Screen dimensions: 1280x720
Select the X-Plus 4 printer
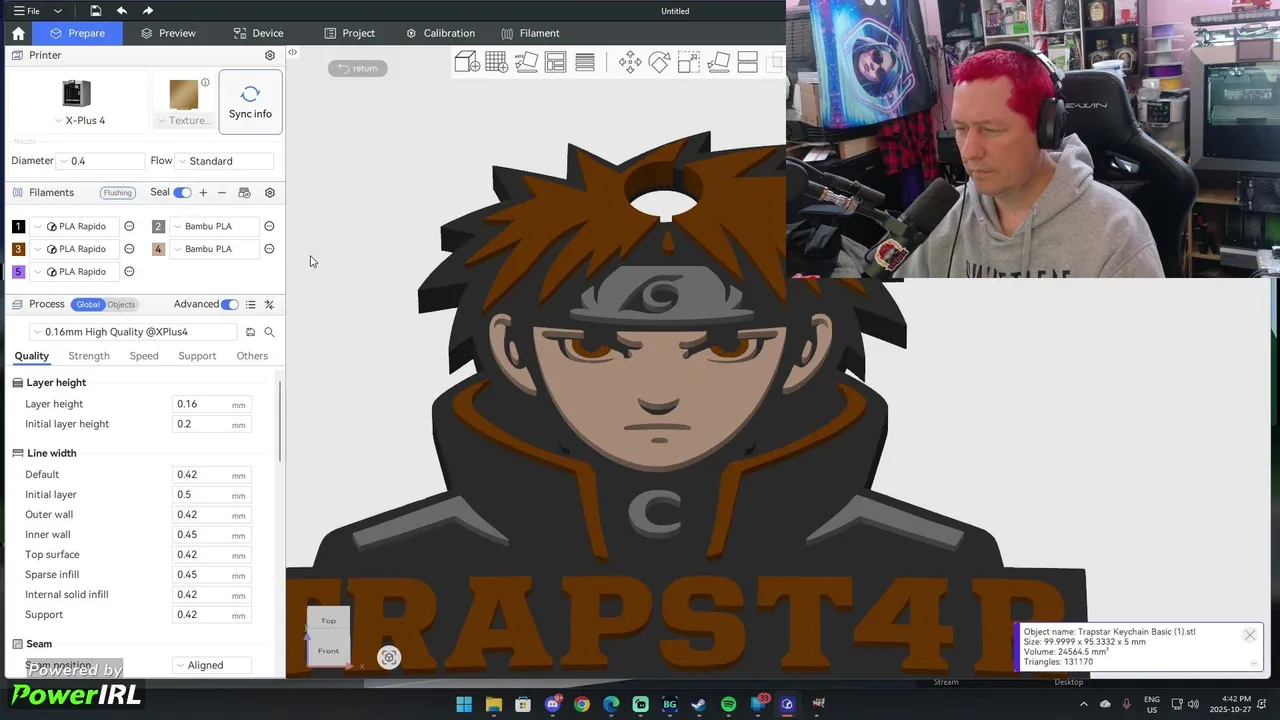[78, 102]
